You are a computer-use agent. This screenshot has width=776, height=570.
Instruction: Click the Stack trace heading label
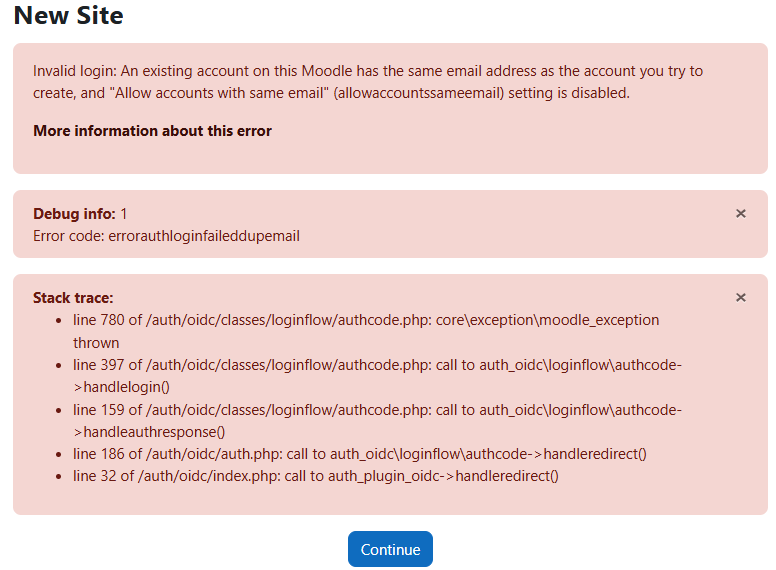(x=73, y=298)
